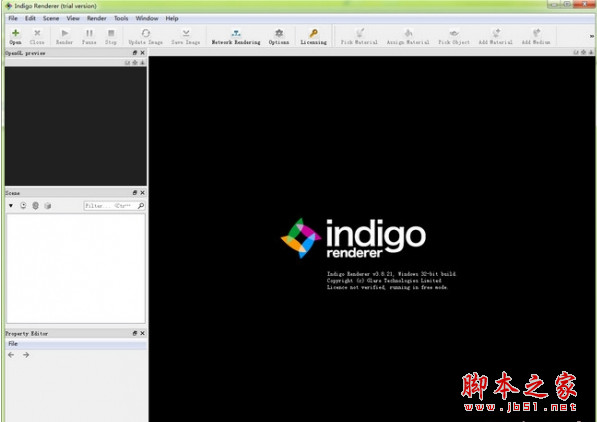Open the Scene menu
The height and width of the screenshot is (422, 597).
[x=51, y=18]
